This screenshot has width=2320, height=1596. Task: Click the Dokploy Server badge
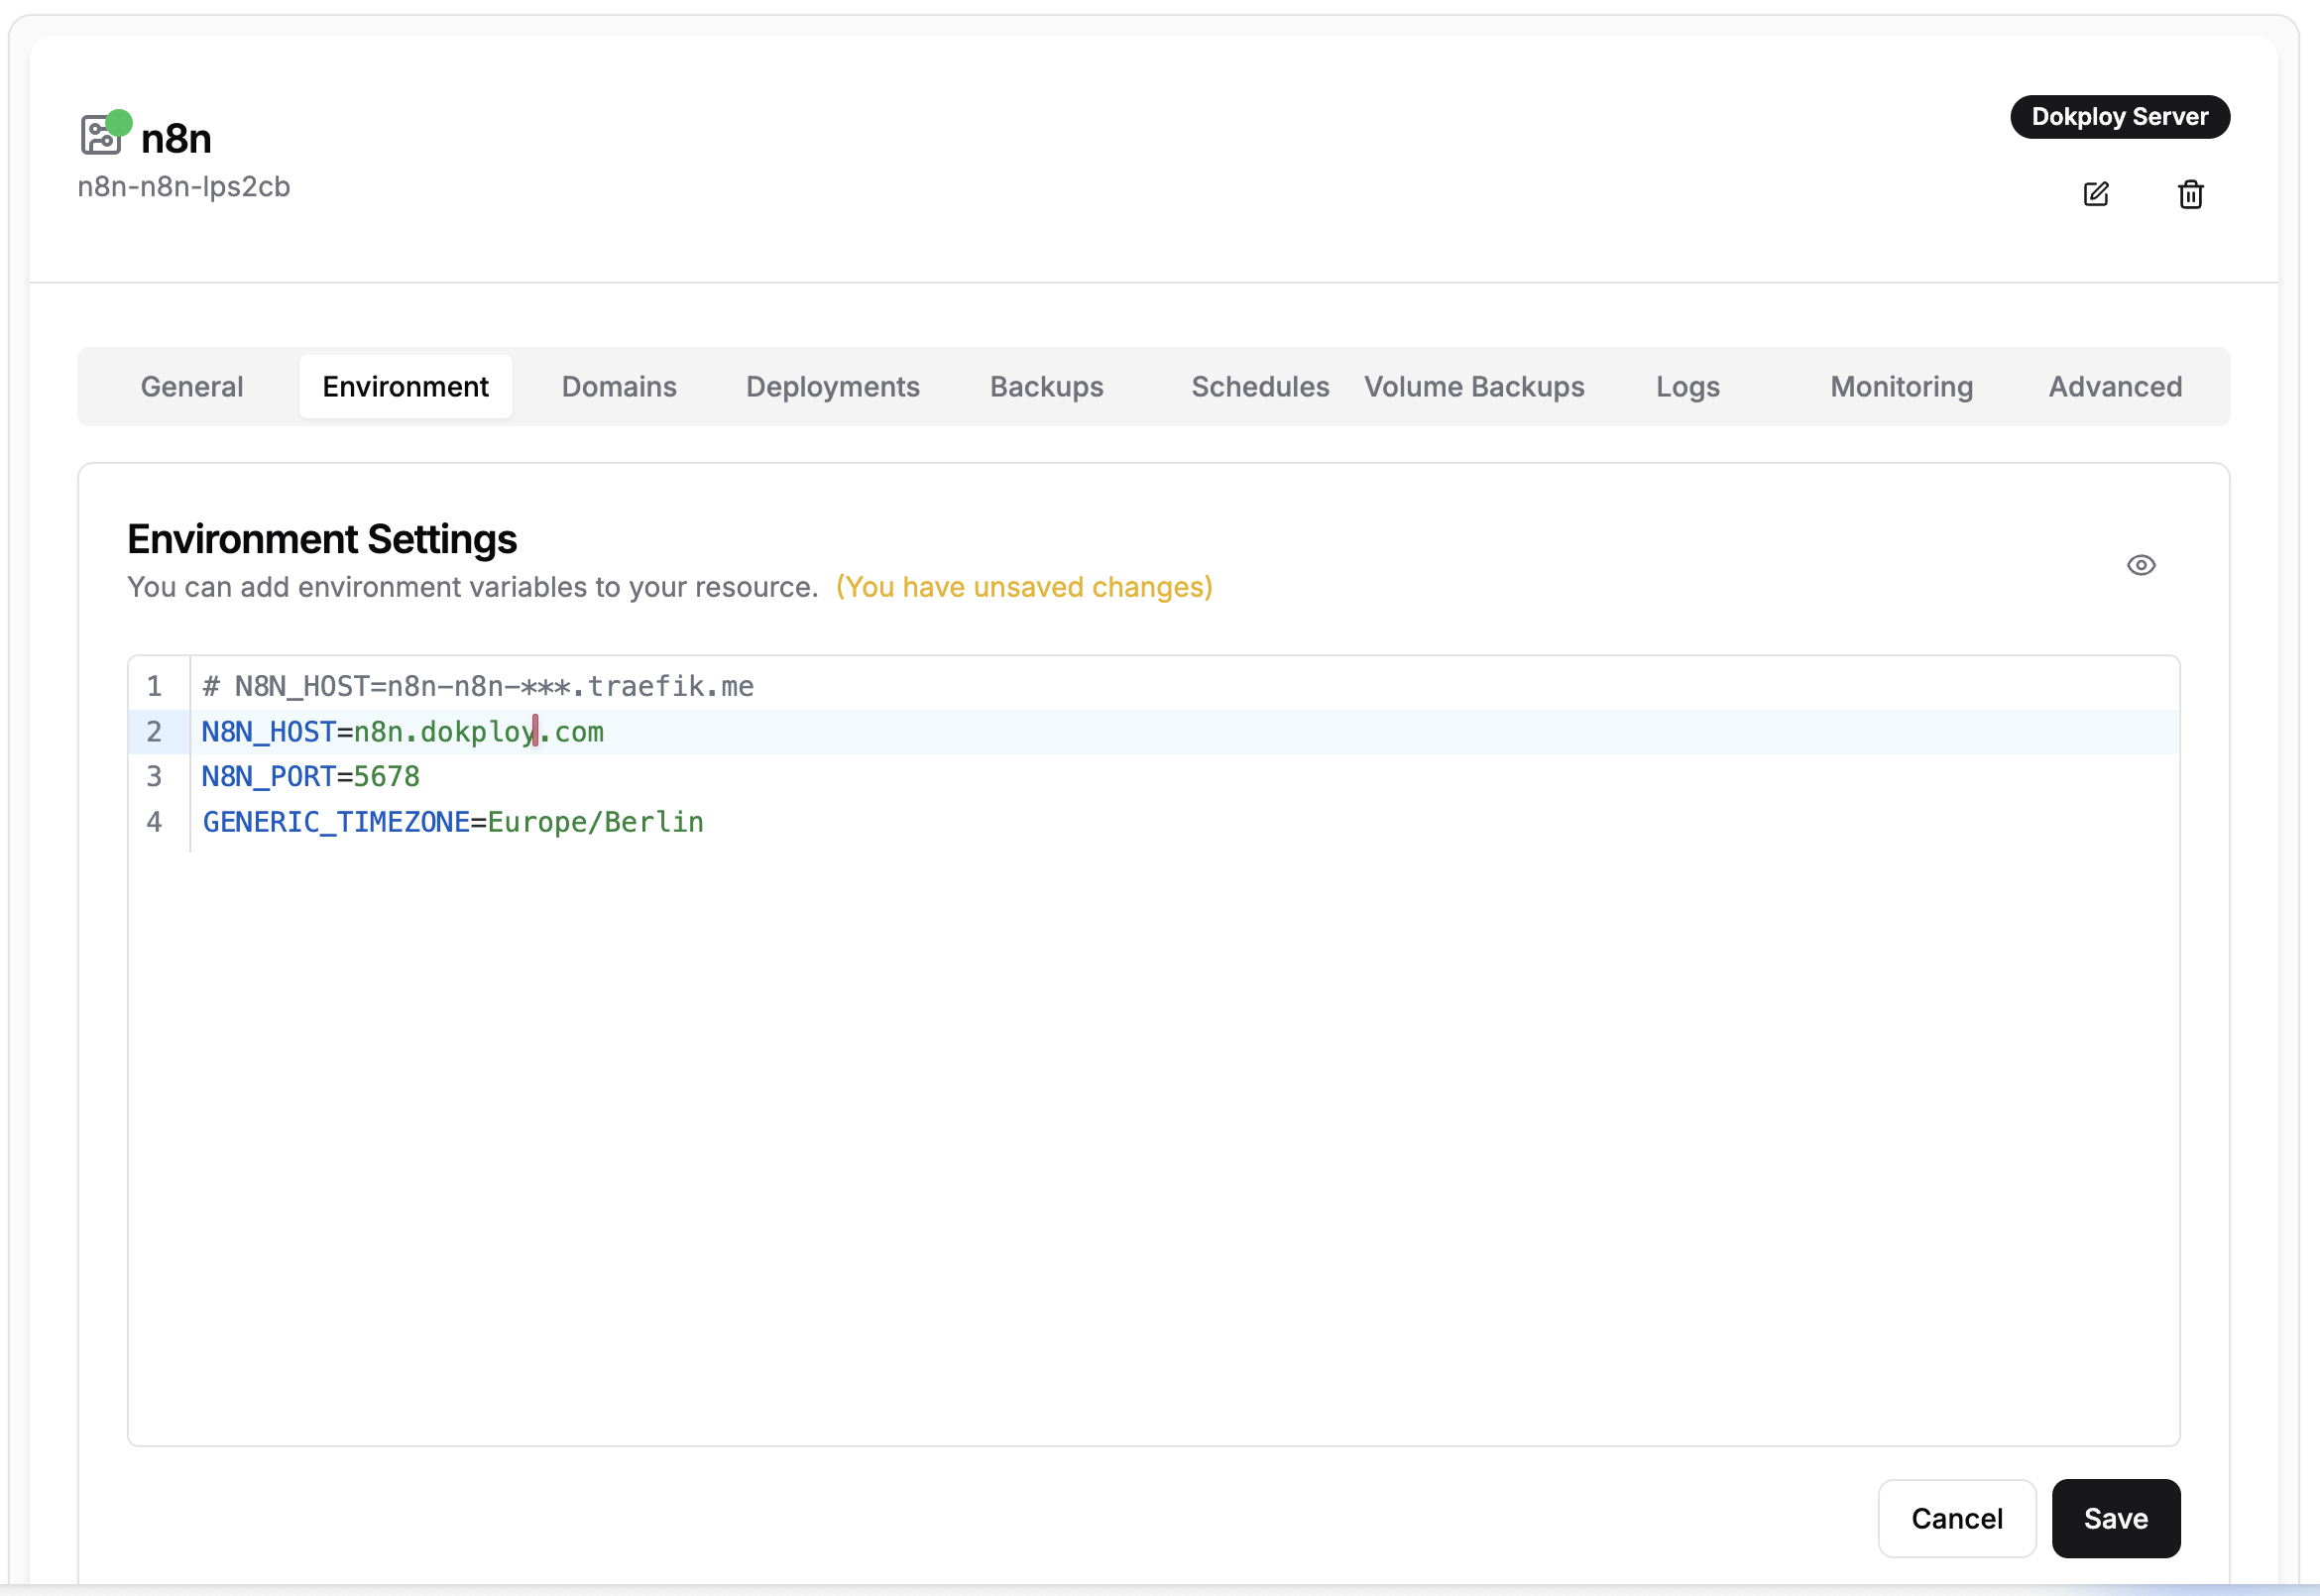(2119, 117)
